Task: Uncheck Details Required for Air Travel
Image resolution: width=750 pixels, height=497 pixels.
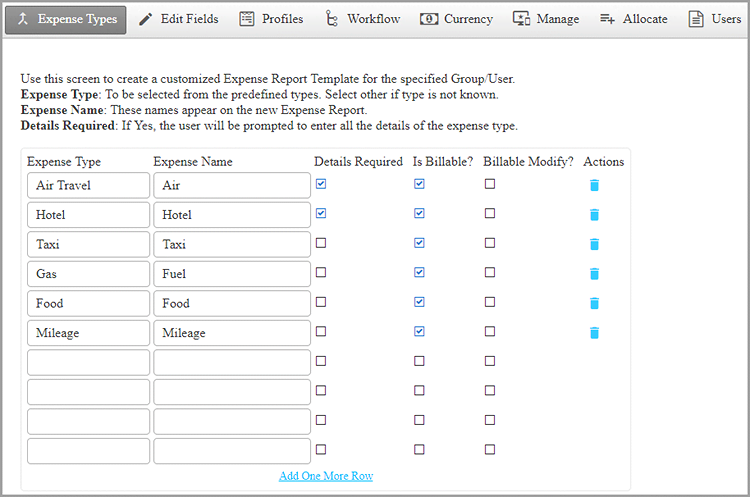Action: pyautogui.click(x=320, y=184)
